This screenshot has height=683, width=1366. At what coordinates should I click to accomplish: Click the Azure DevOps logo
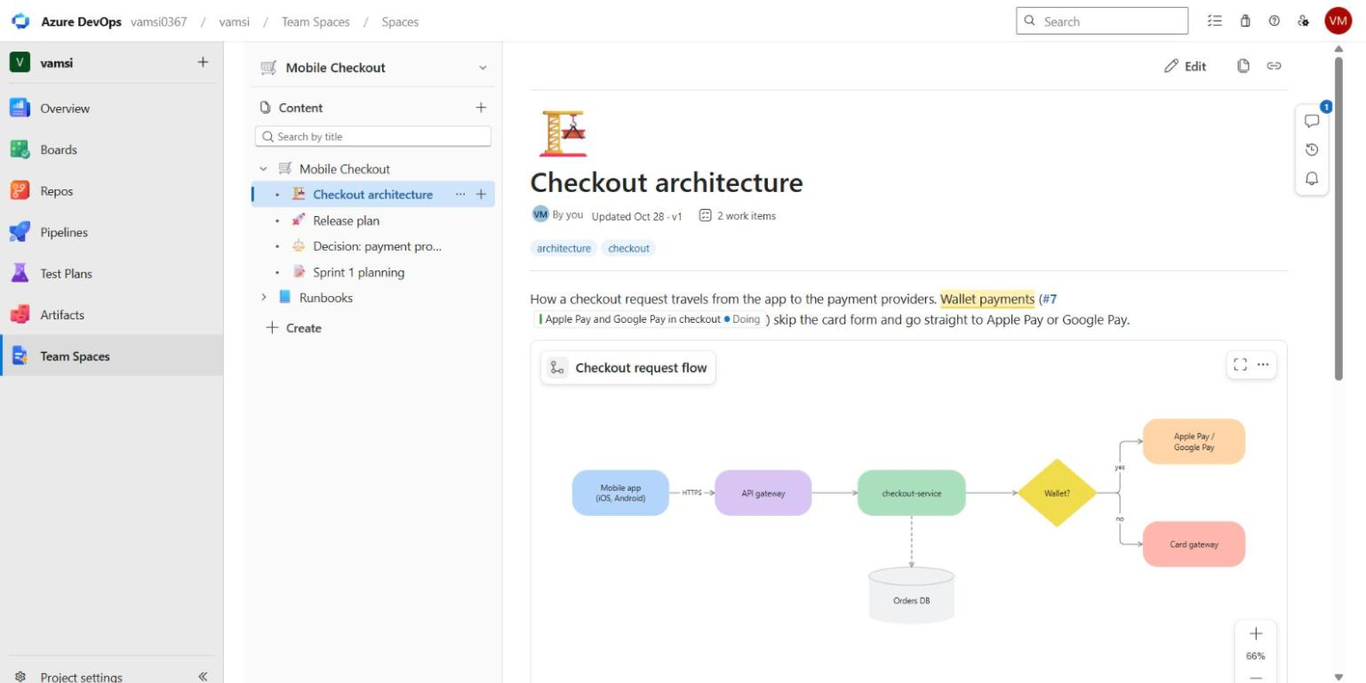pos(20,21)
